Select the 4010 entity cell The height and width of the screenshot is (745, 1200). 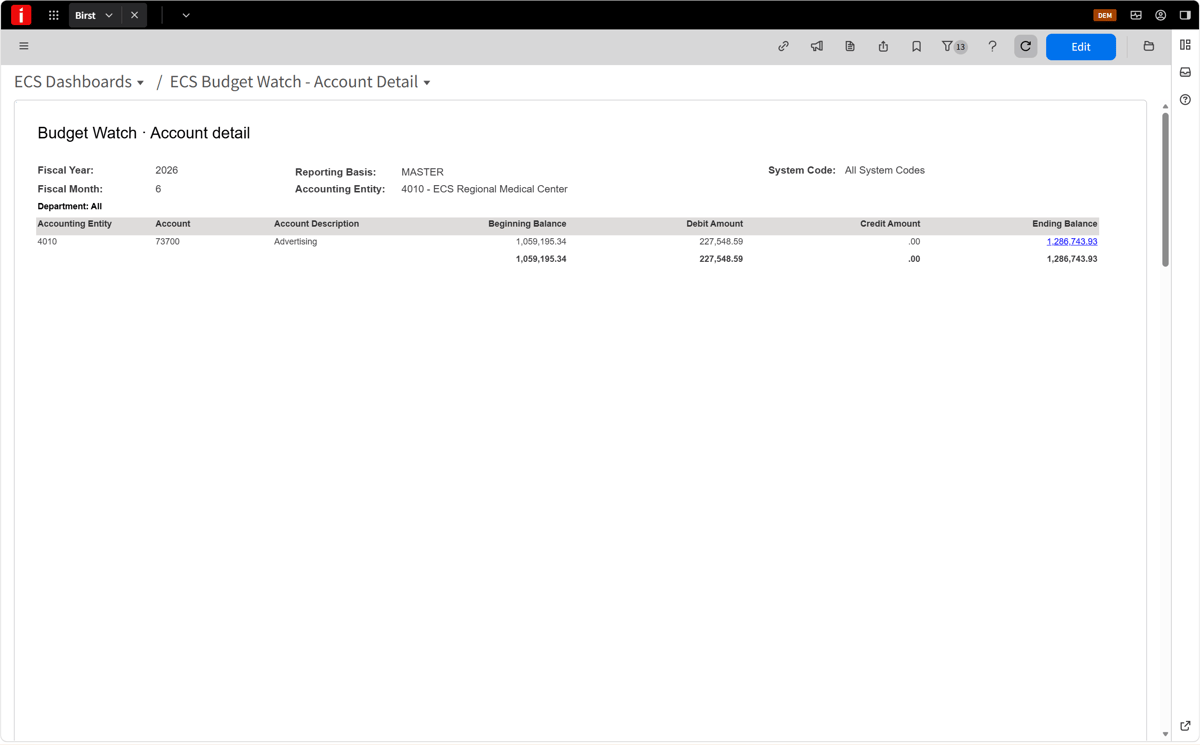tap(47, 242)
